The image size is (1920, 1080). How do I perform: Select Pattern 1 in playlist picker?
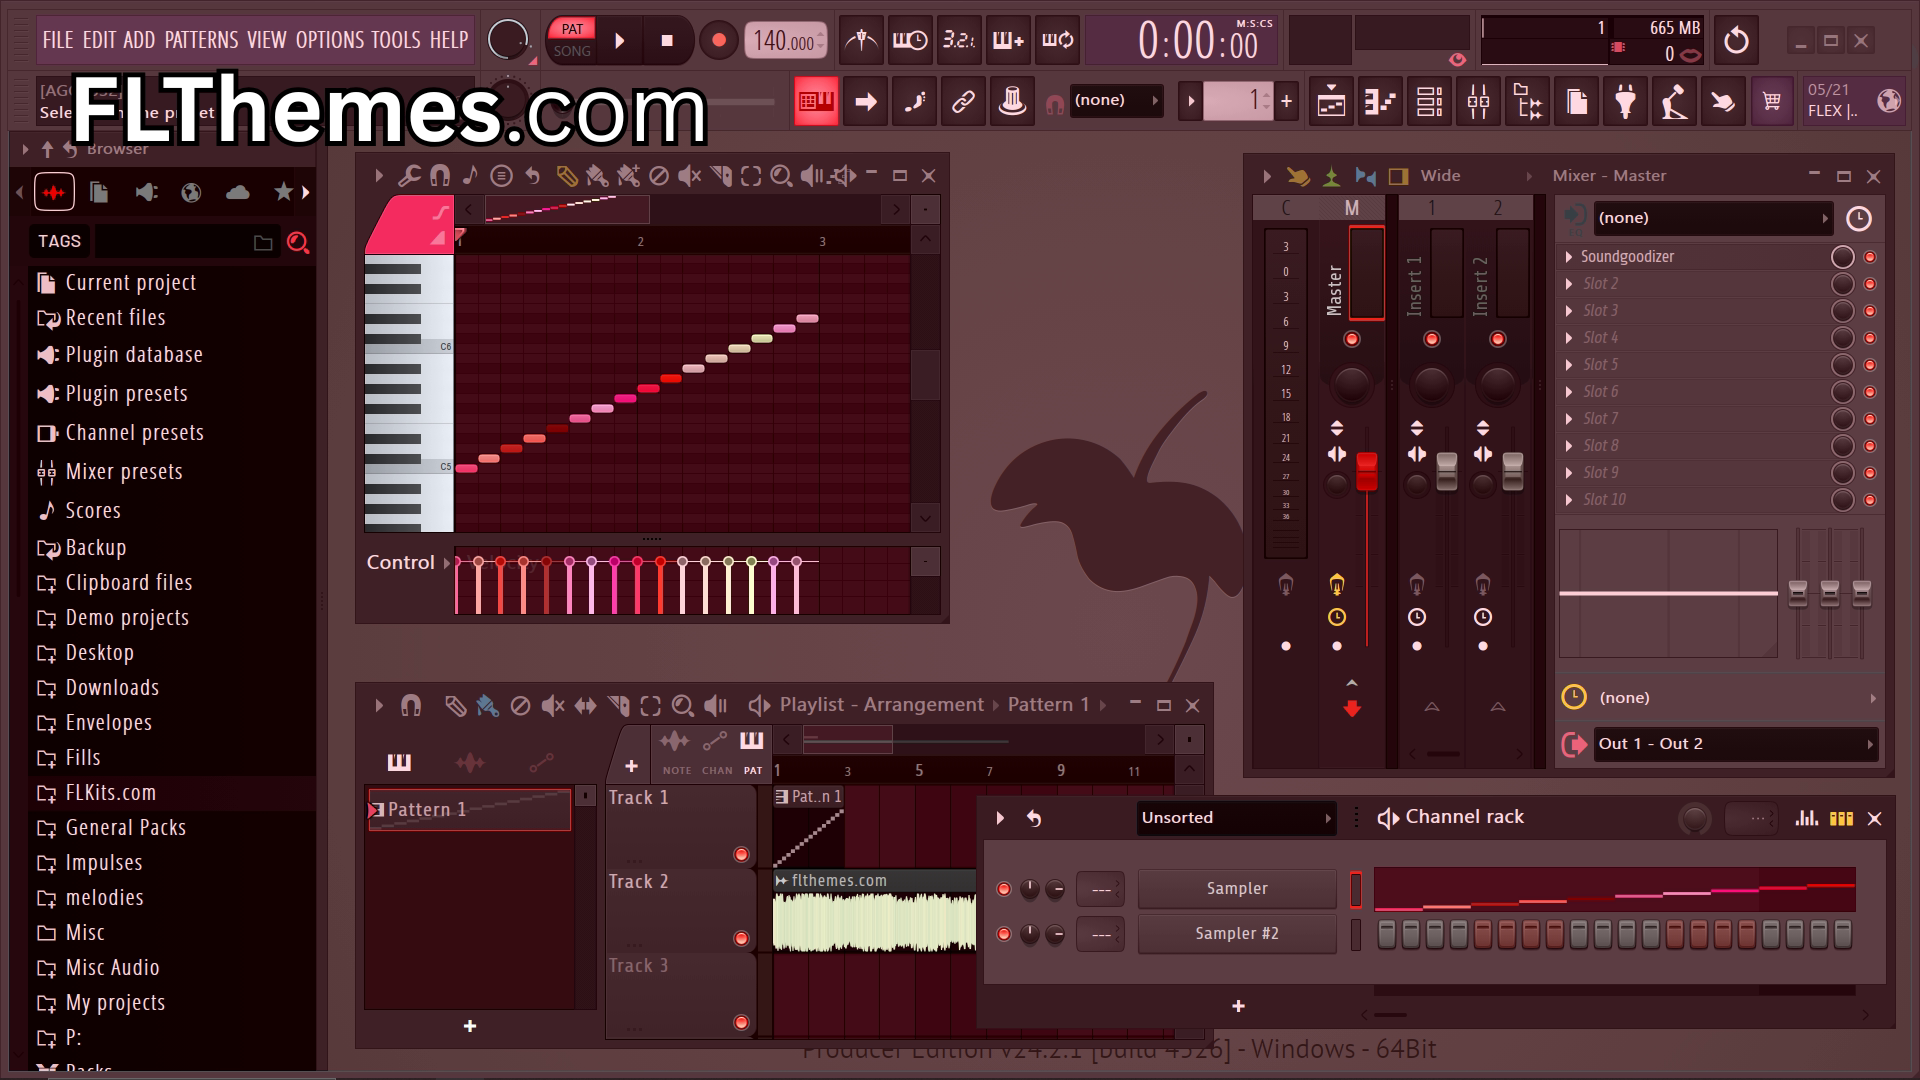469,810
